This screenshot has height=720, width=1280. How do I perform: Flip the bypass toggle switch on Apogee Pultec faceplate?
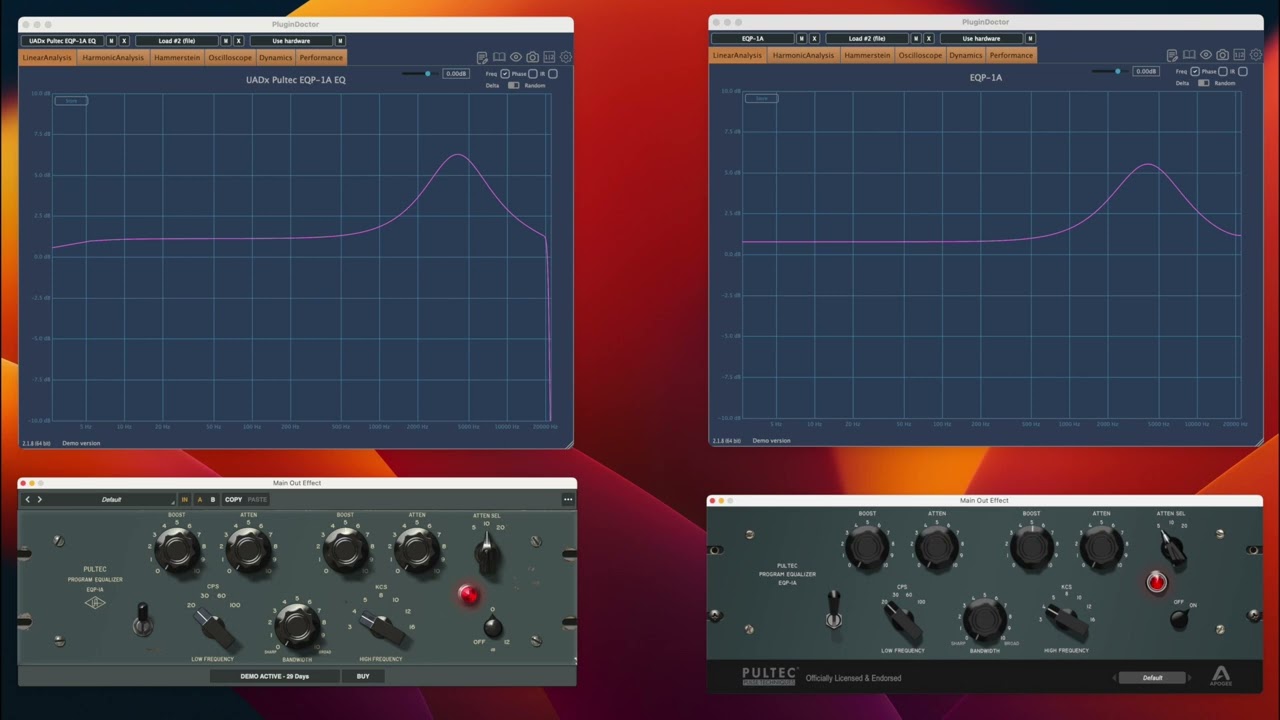tap(834, 610)
